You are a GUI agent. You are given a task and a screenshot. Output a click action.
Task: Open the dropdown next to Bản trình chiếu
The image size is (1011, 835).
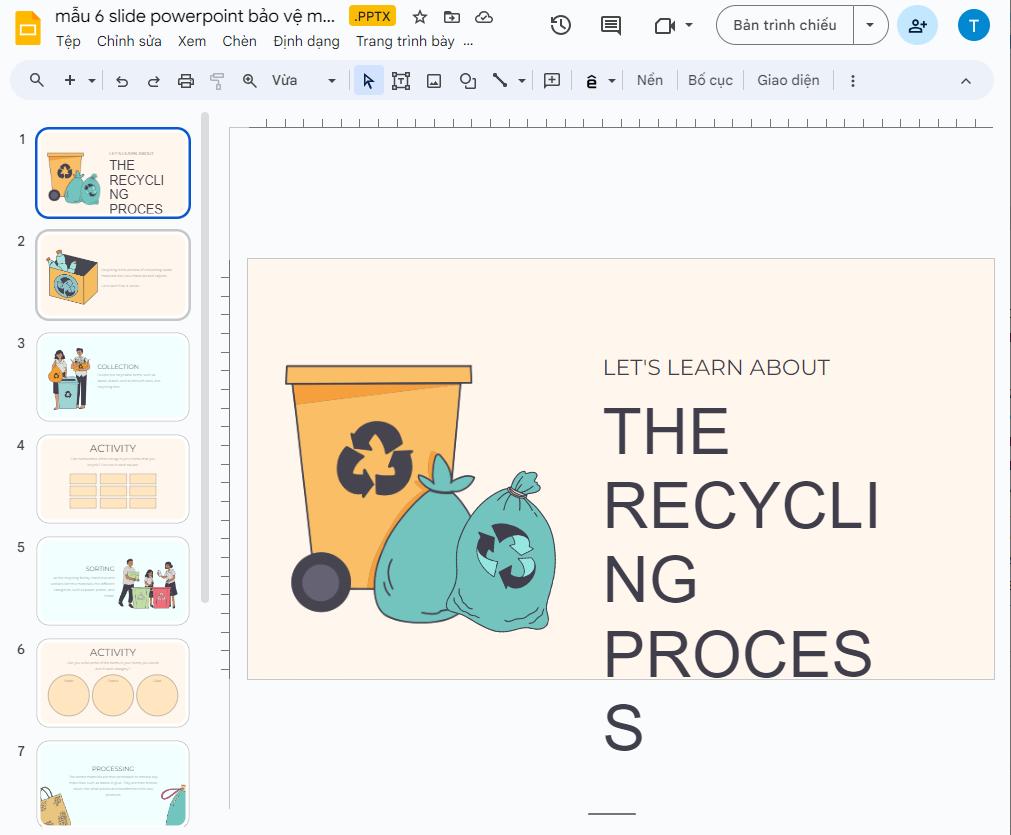coord(869,25)
